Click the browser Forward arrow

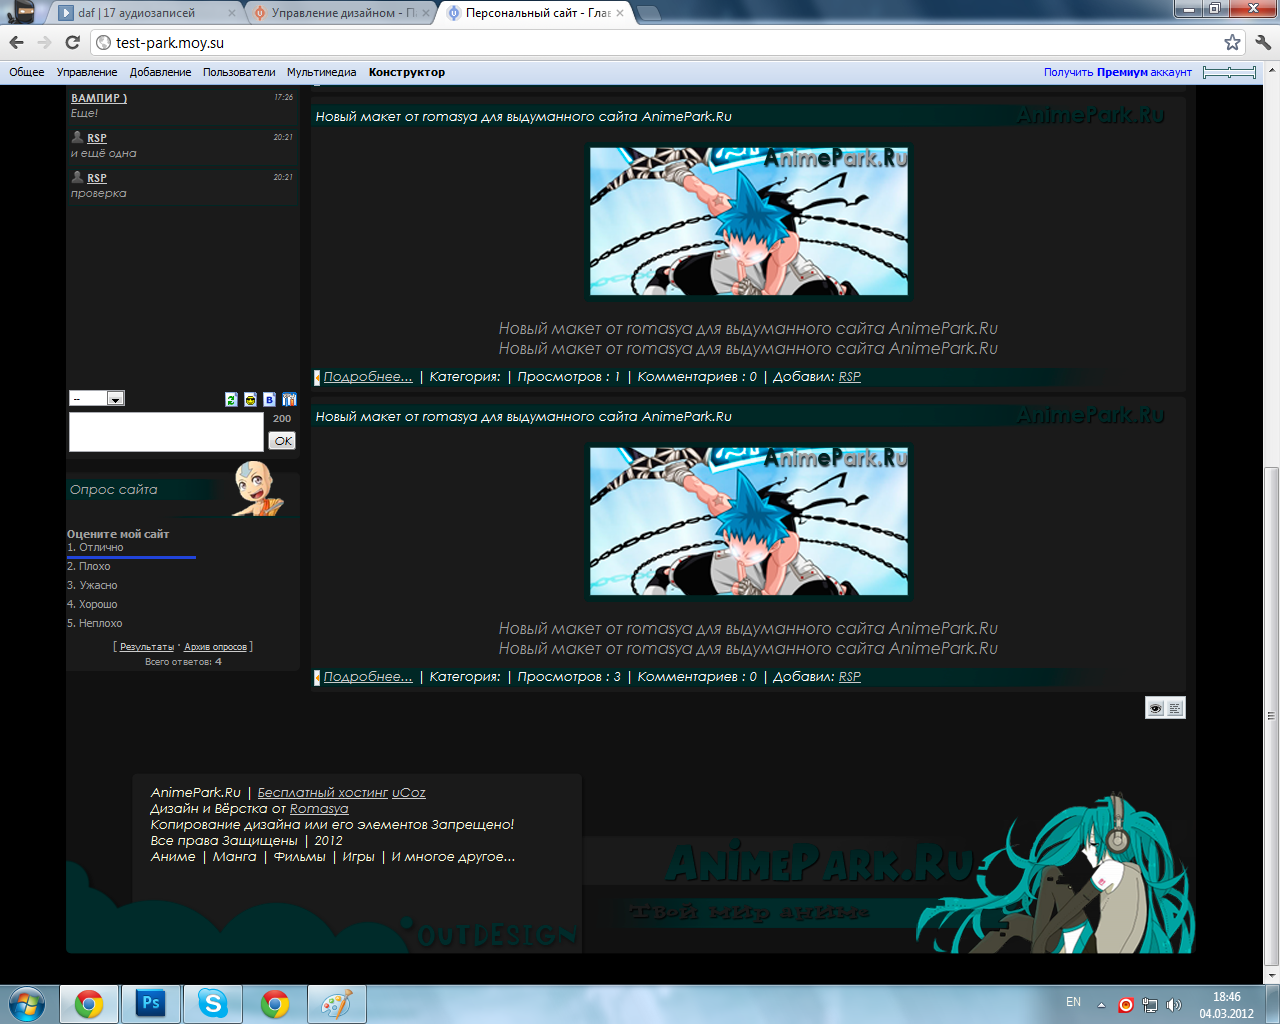pyautogui.click(x=44, y=42)
